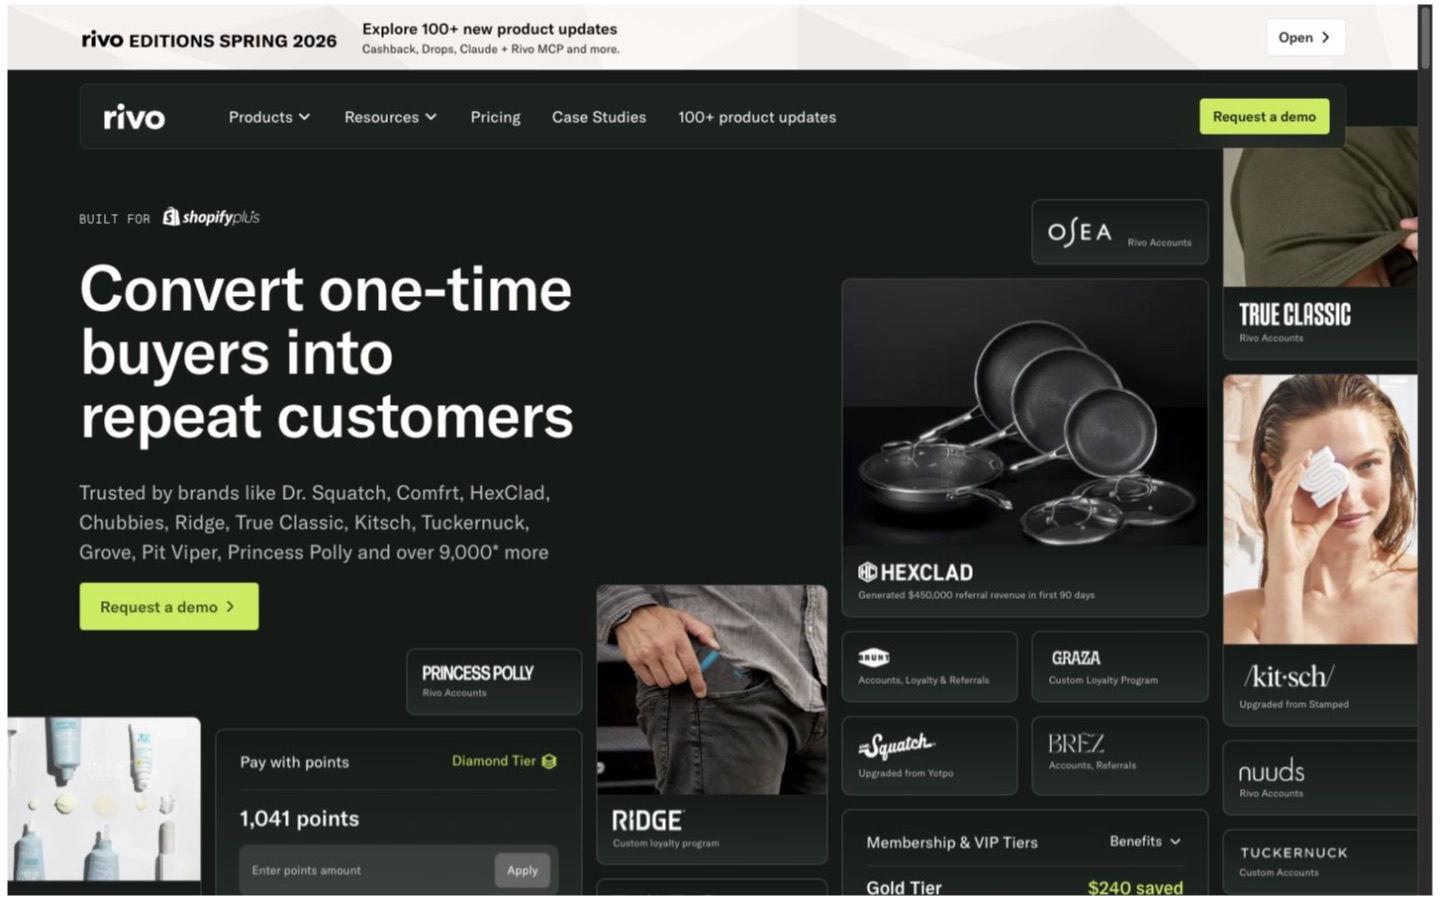The width and height of the screenshot is (1440, 900).
Task: Click the HexClad cookware image
Action: coord(1025,413)
